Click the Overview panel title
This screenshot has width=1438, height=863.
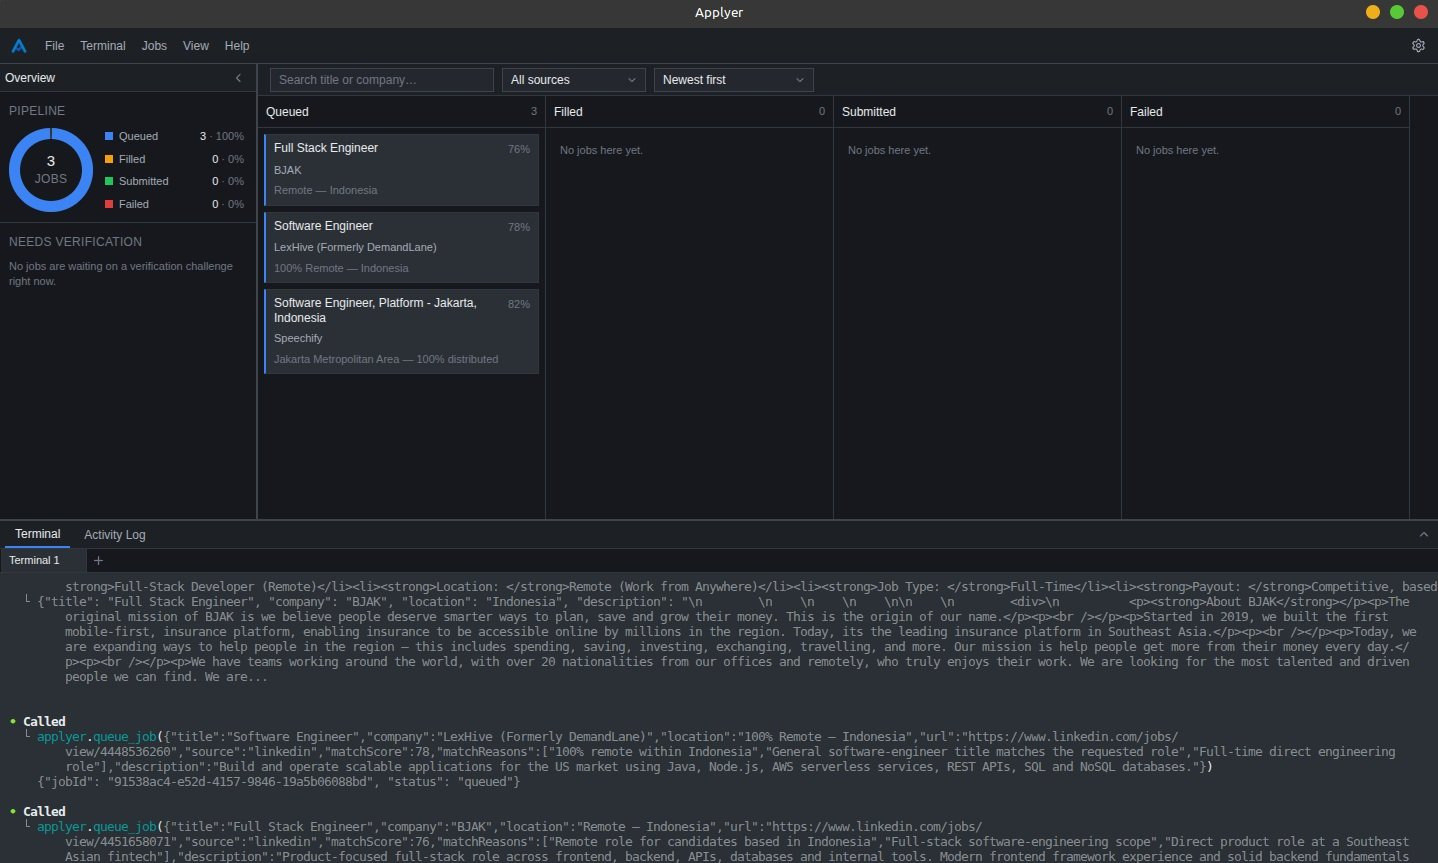click(x=30, y=78)
